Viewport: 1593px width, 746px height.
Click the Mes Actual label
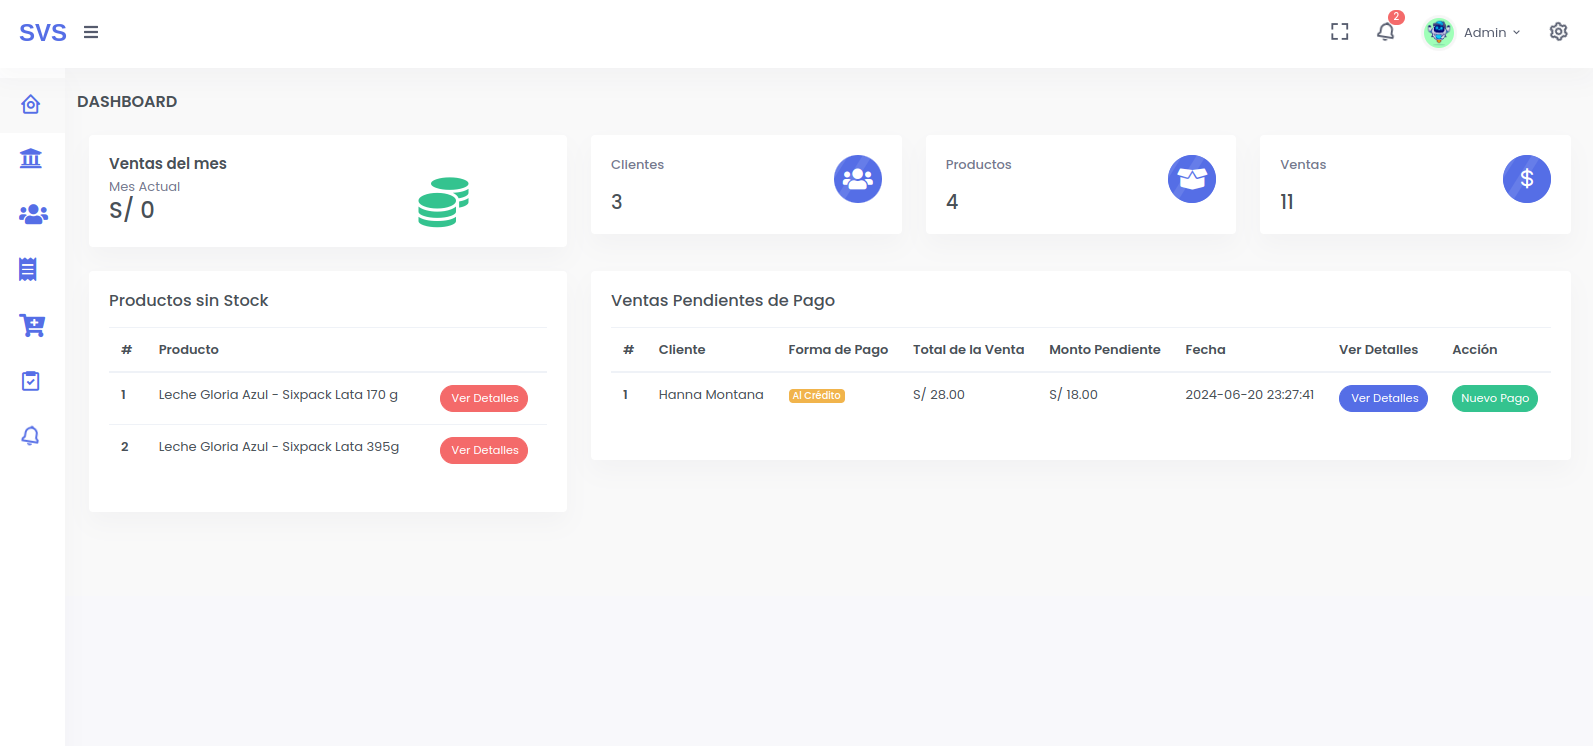tap(145, 187)
